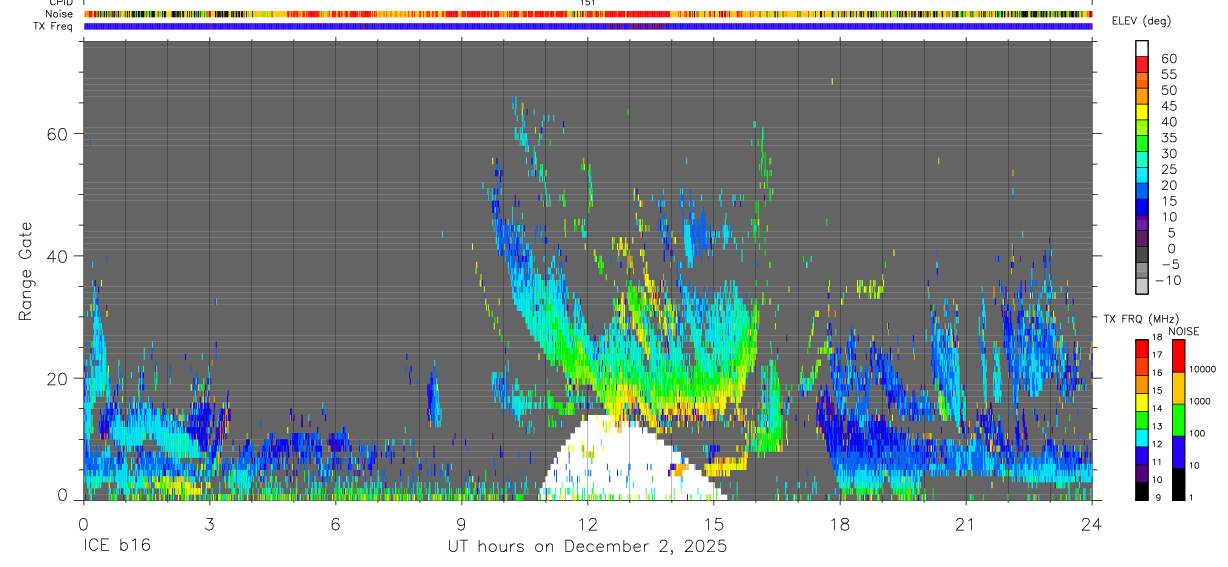Click the 12 tick label on UT hours axis

coord(587,524)
